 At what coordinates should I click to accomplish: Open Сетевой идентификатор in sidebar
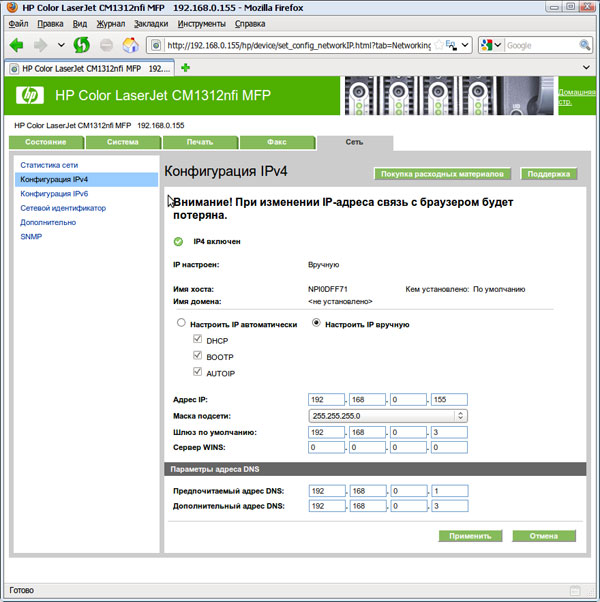point(63,208)
